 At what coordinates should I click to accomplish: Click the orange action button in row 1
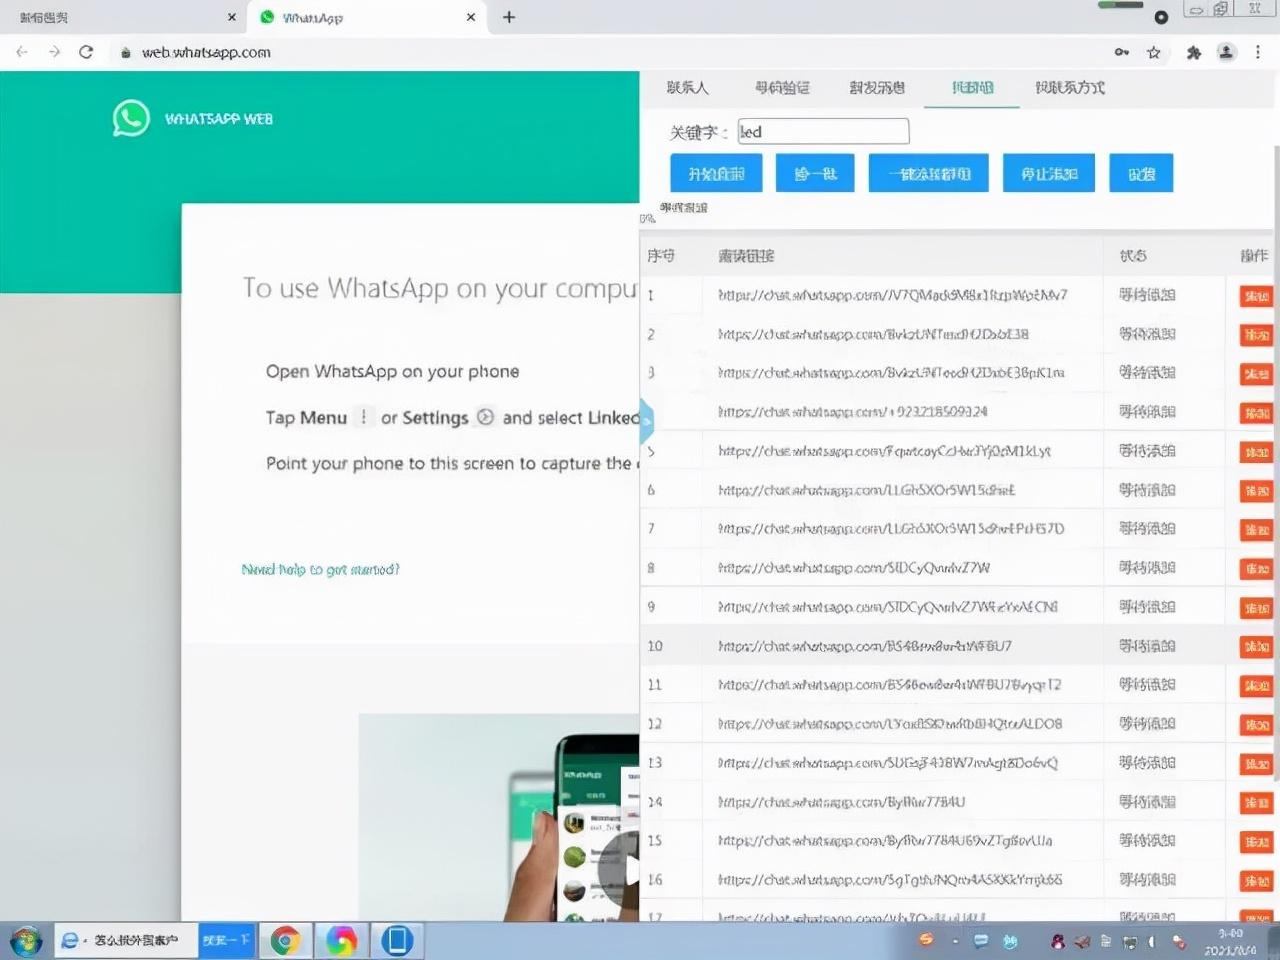point(1255,296)
